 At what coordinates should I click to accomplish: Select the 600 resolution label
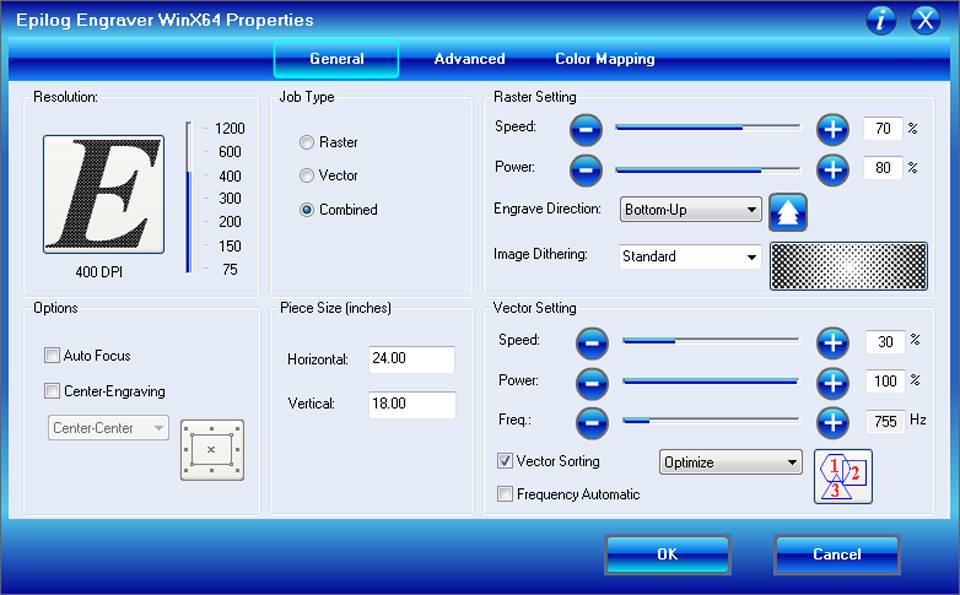pos(230,152)
